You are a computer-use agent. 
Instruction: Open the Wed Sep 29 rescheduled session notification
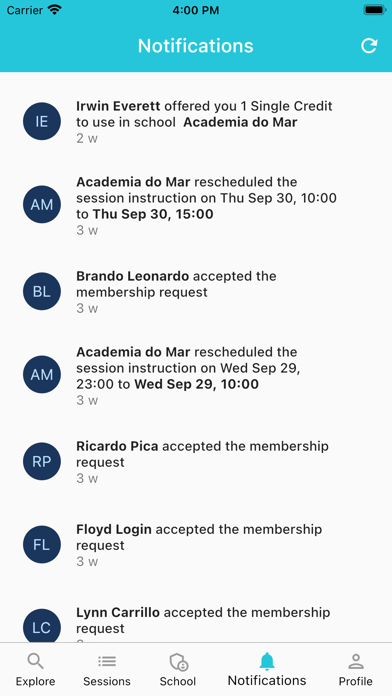(196, 376)
